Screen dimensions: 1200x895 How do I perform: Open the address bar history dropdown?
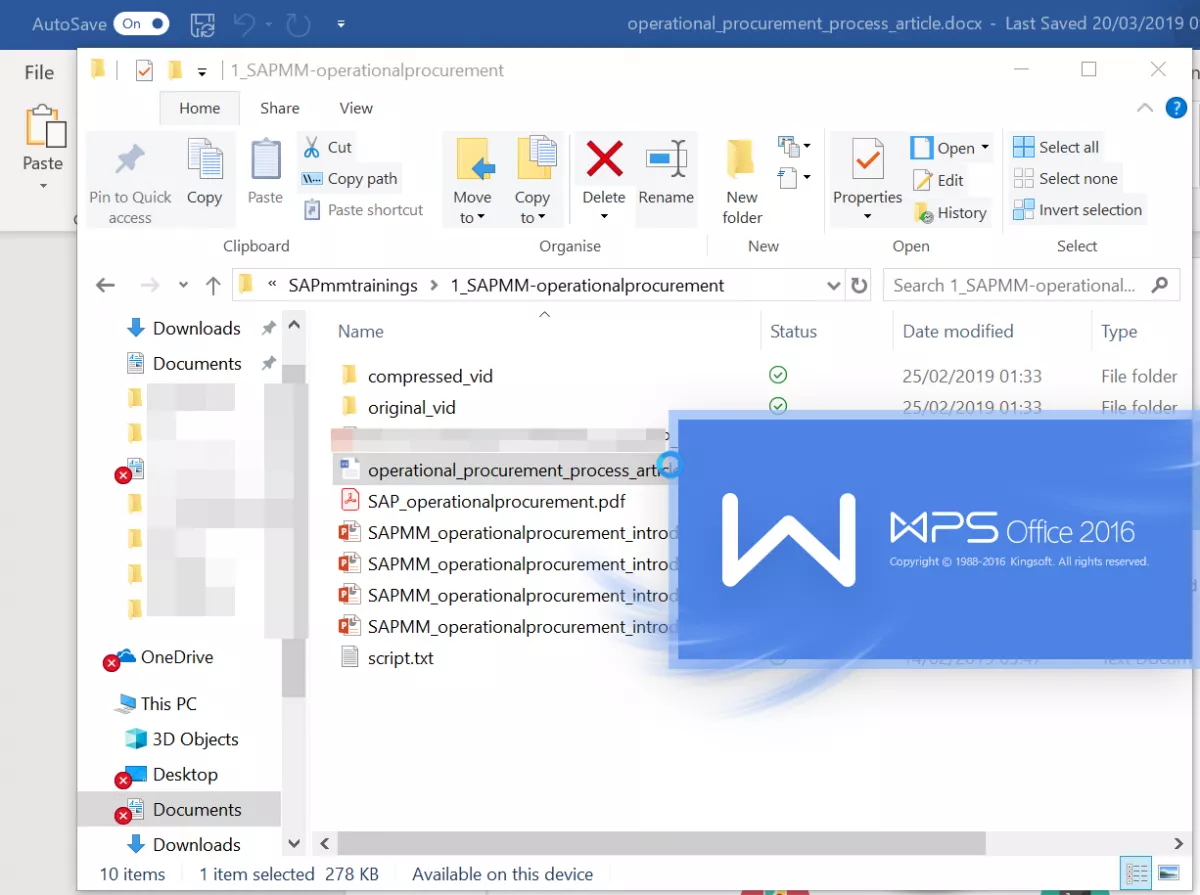pyautogui.click(x=834, y=285)
